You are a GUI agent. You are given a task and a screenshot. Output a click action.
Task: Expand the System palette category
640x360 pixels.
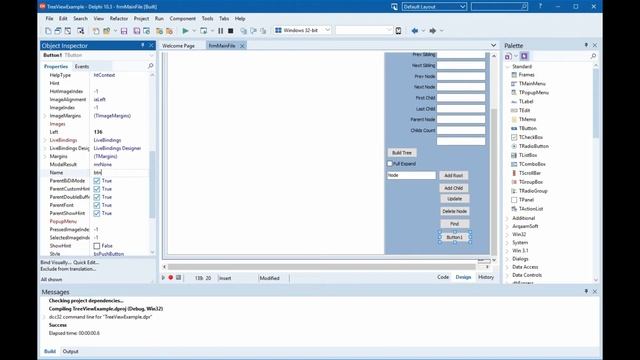pos(507,243)
